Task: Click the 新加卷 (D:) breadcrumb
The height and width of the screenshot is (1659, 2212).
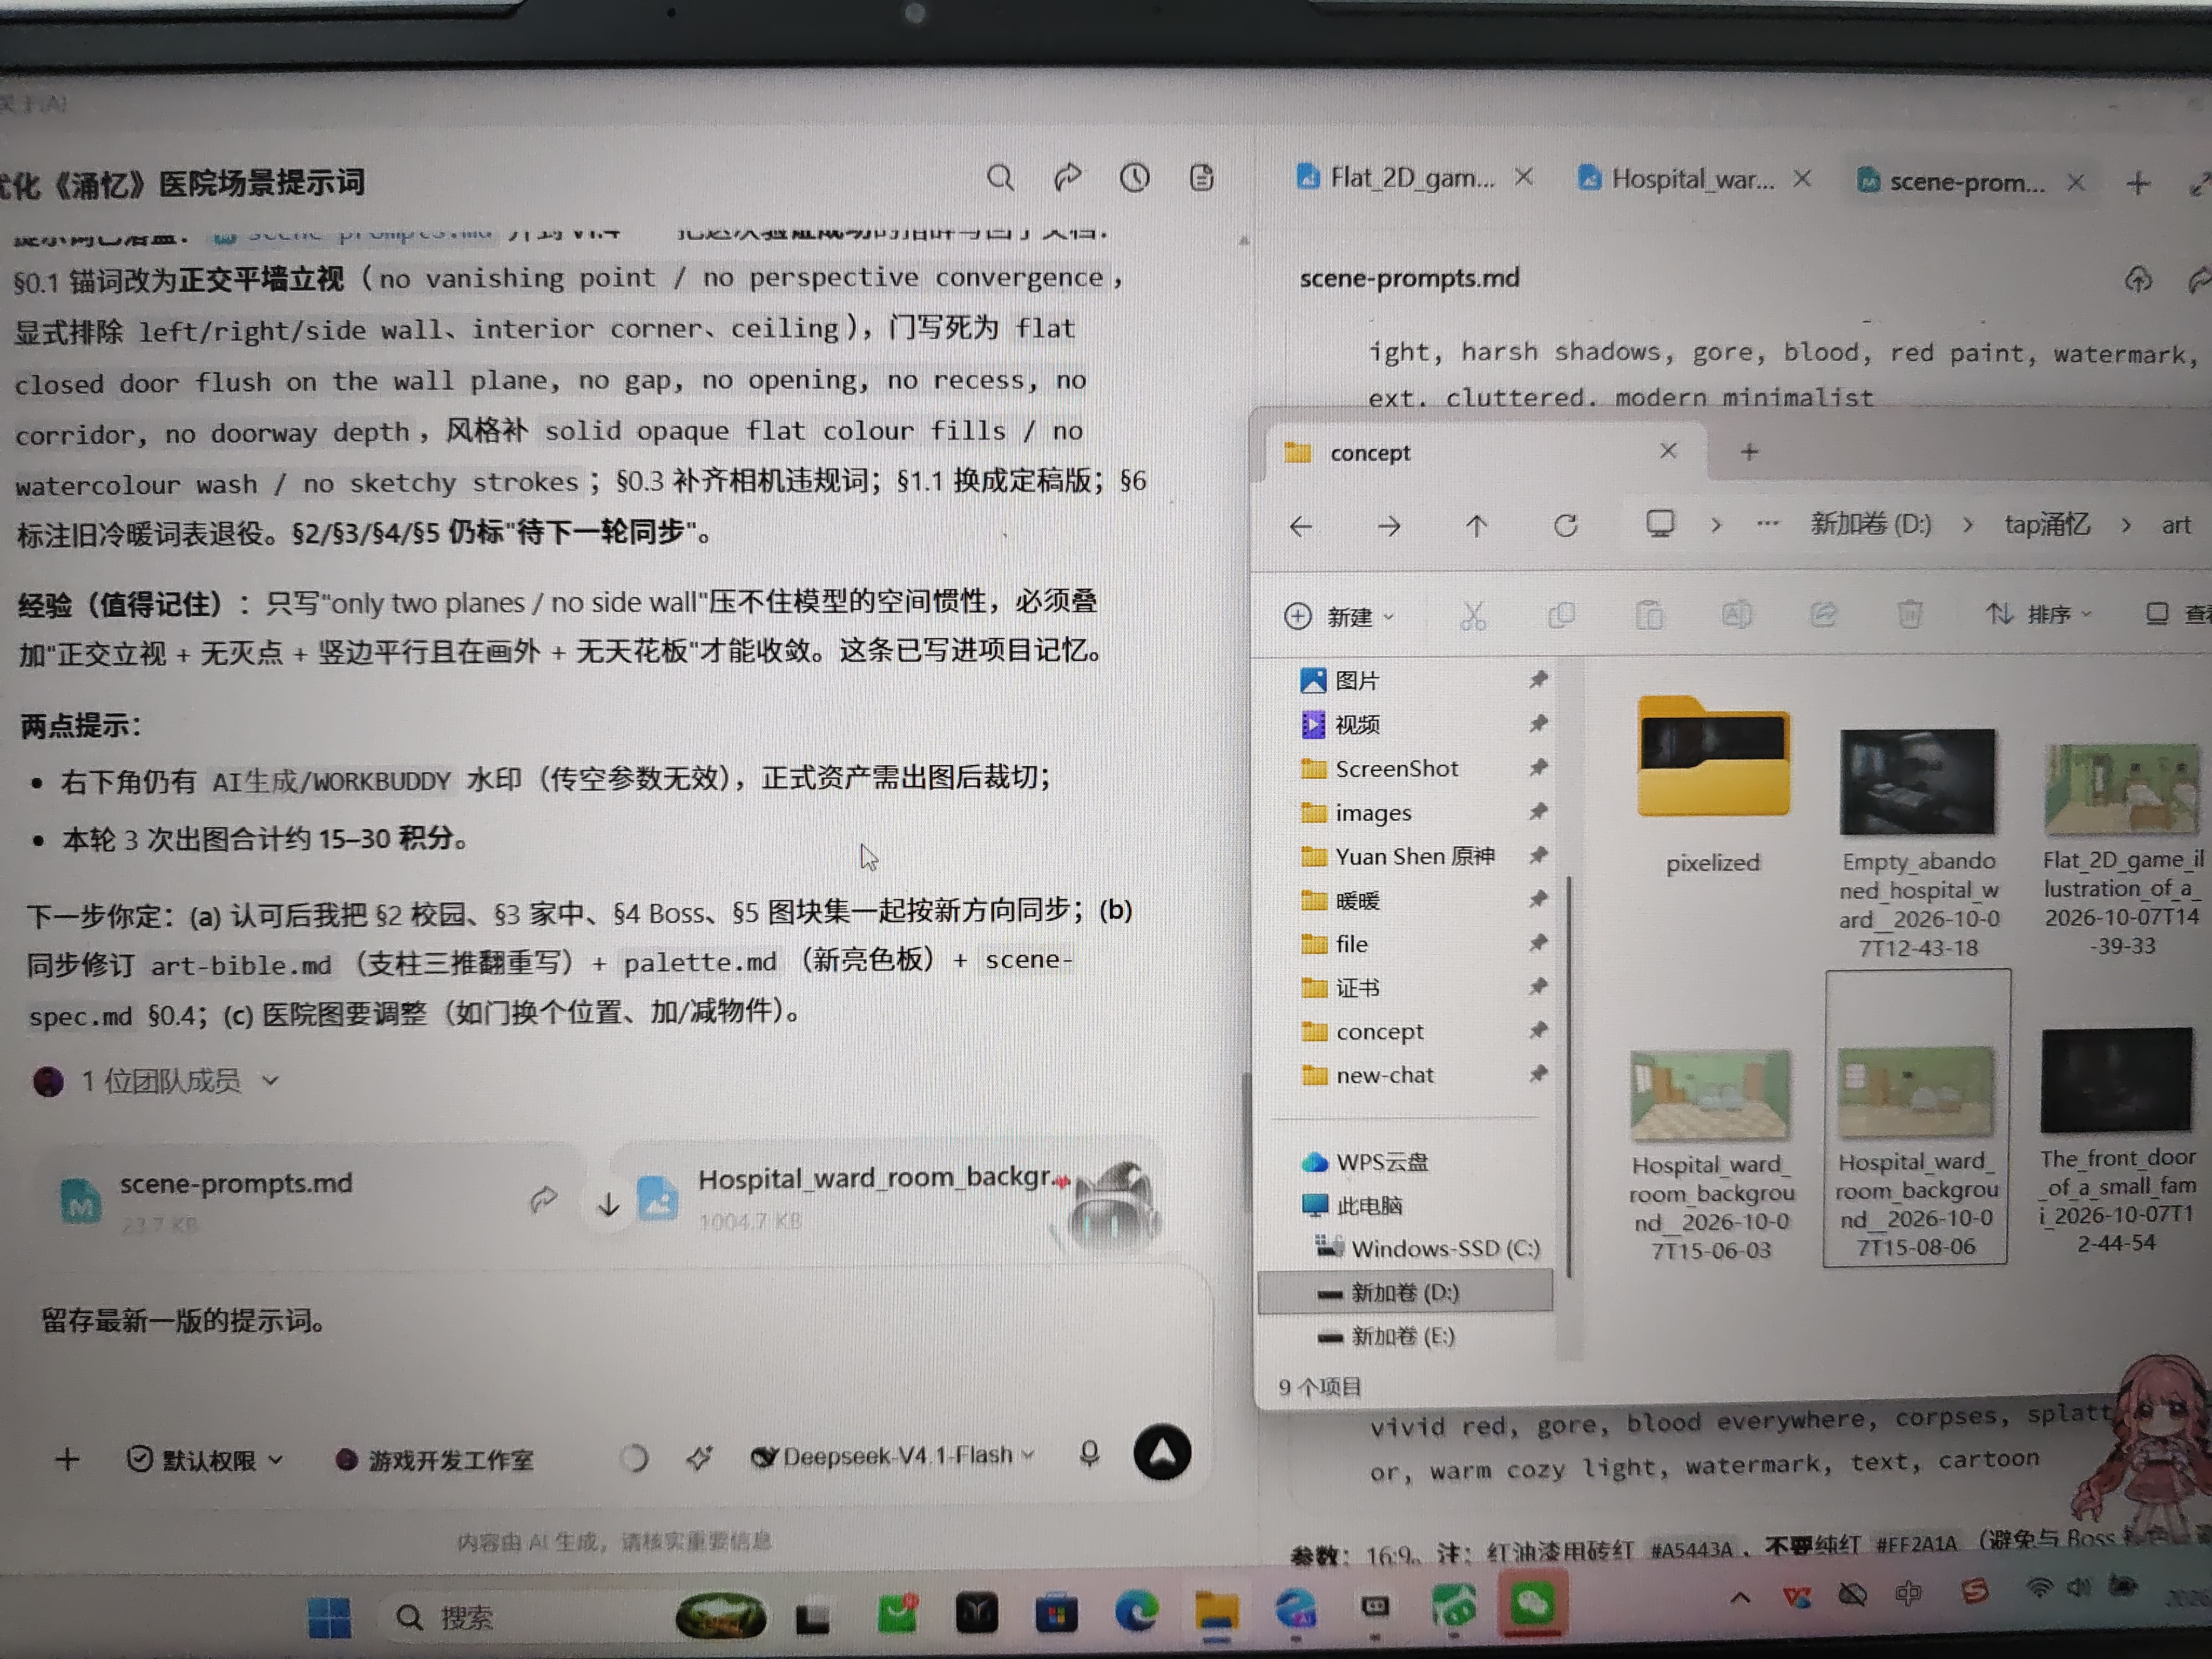Action: point(1870,524)
